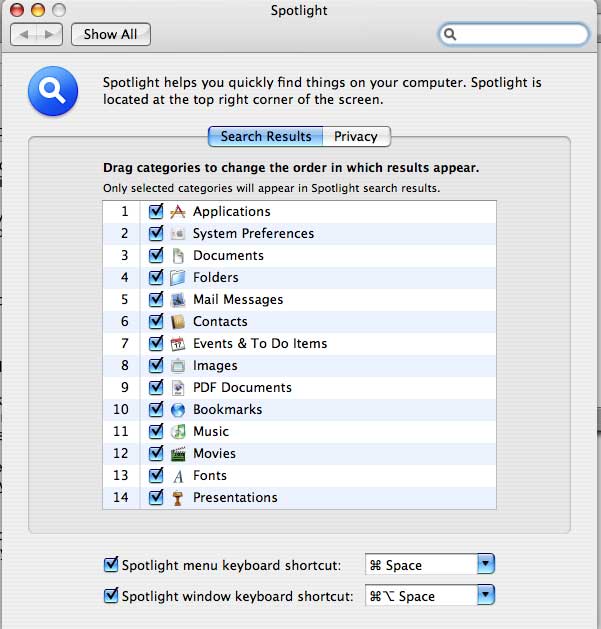
Task: Disable Spotlight menu keyboard shortcut checkbox
Action: [x=111, y=565]
